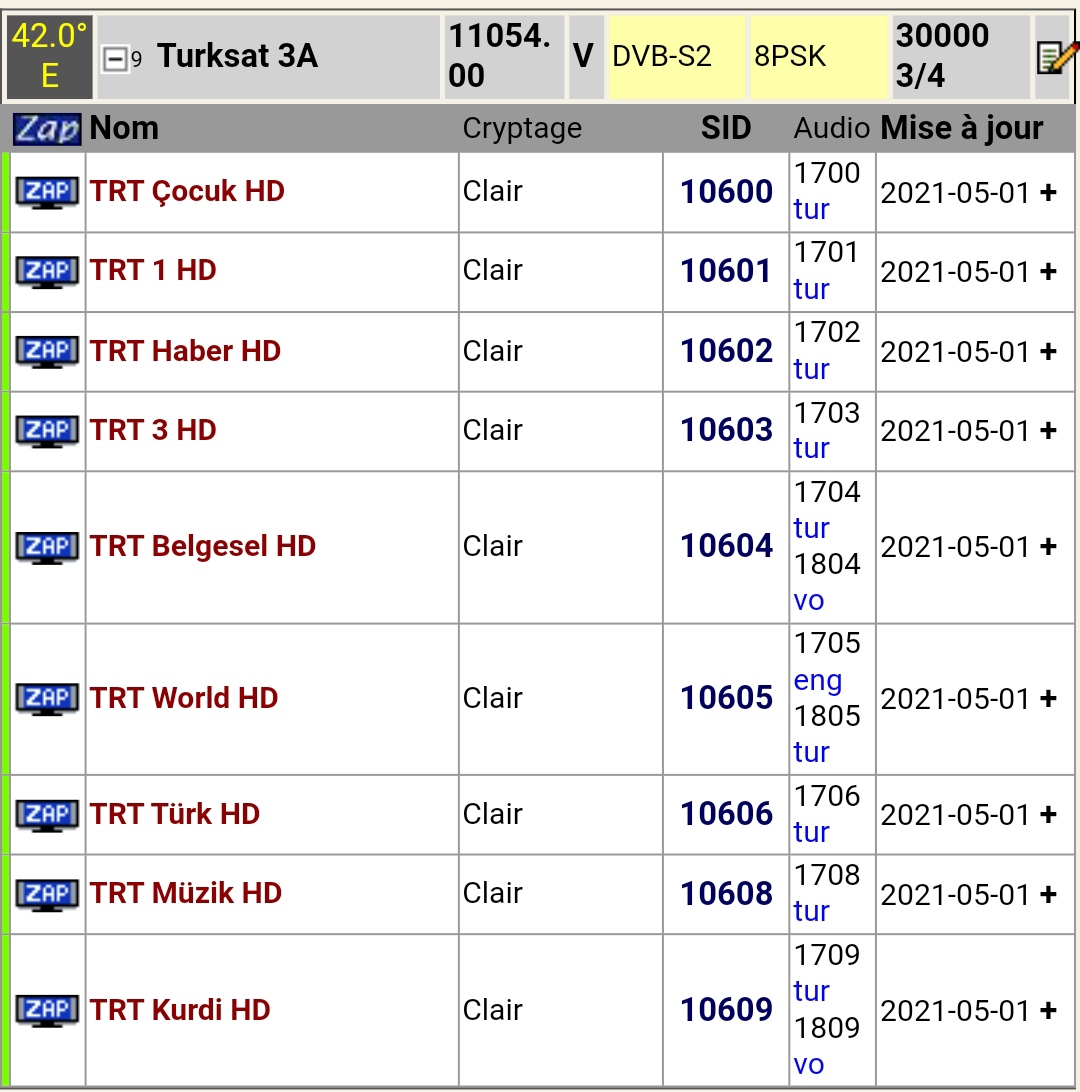Click the ZAP icon for TRT World HD
Image resolution: width=1080 pixels, height=1092 pixels.
47,699
